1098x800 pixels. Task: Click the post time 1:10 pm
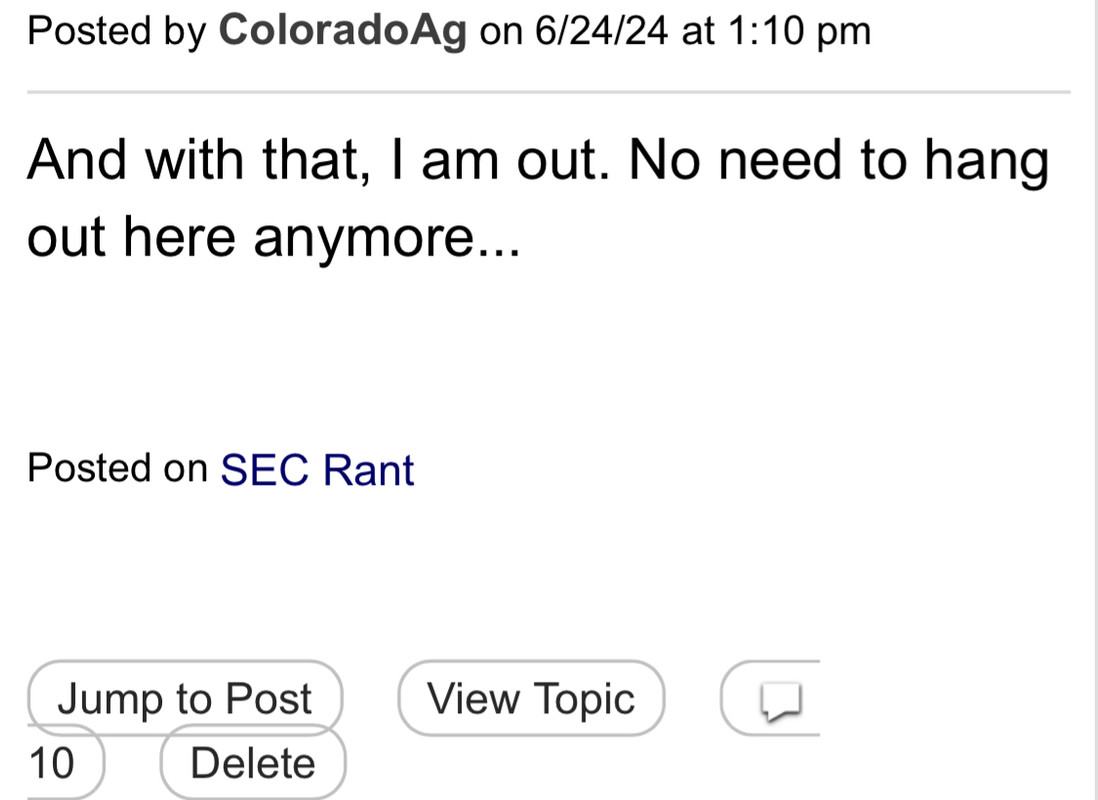pos(795,31)
